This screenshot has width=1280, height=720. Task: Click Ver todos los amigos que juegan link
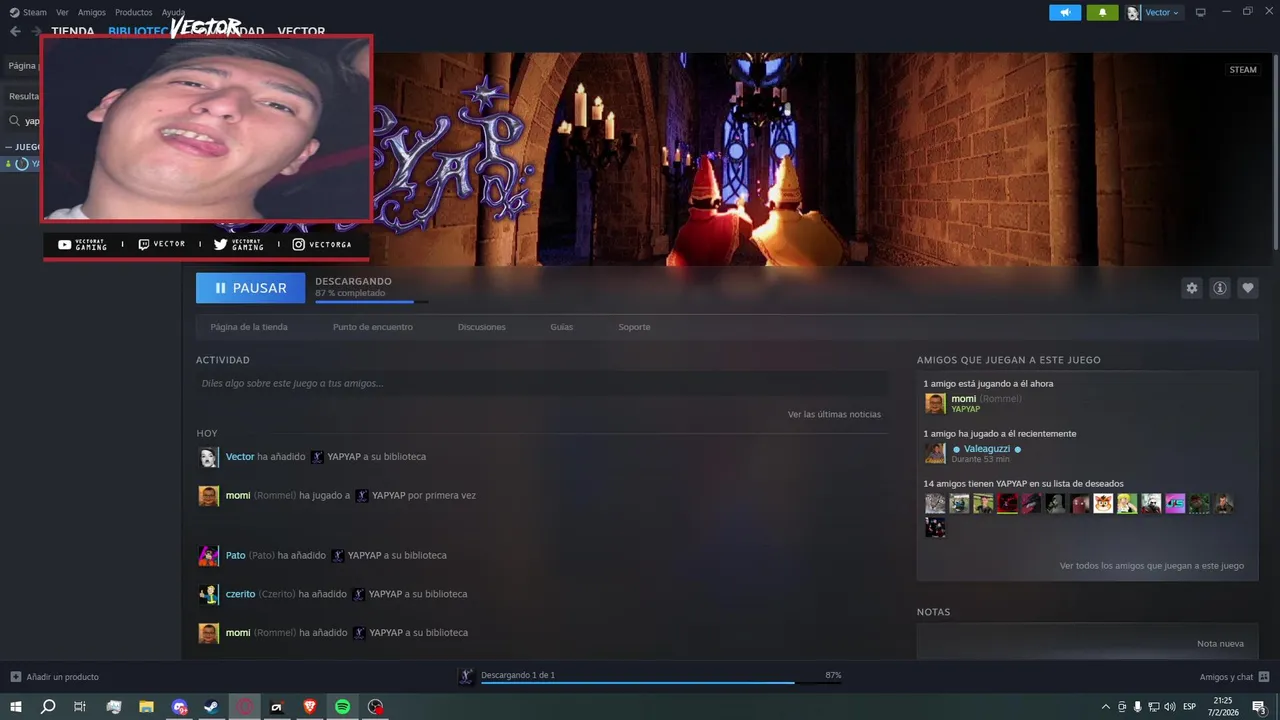point(1152,566)
